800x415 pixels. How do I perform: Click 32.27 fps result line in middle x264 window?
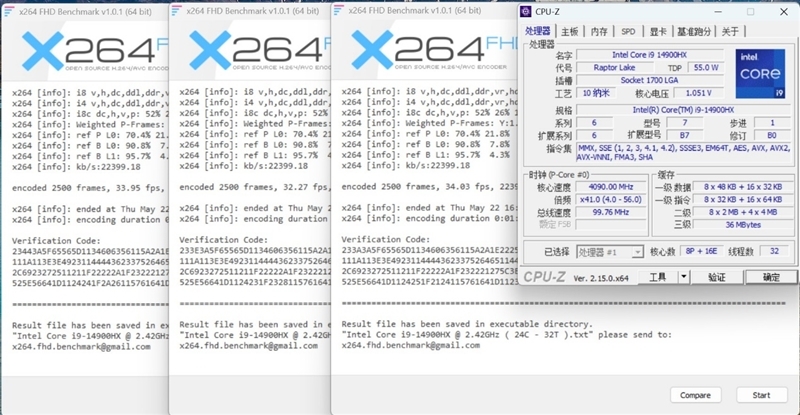click(254, 187)
